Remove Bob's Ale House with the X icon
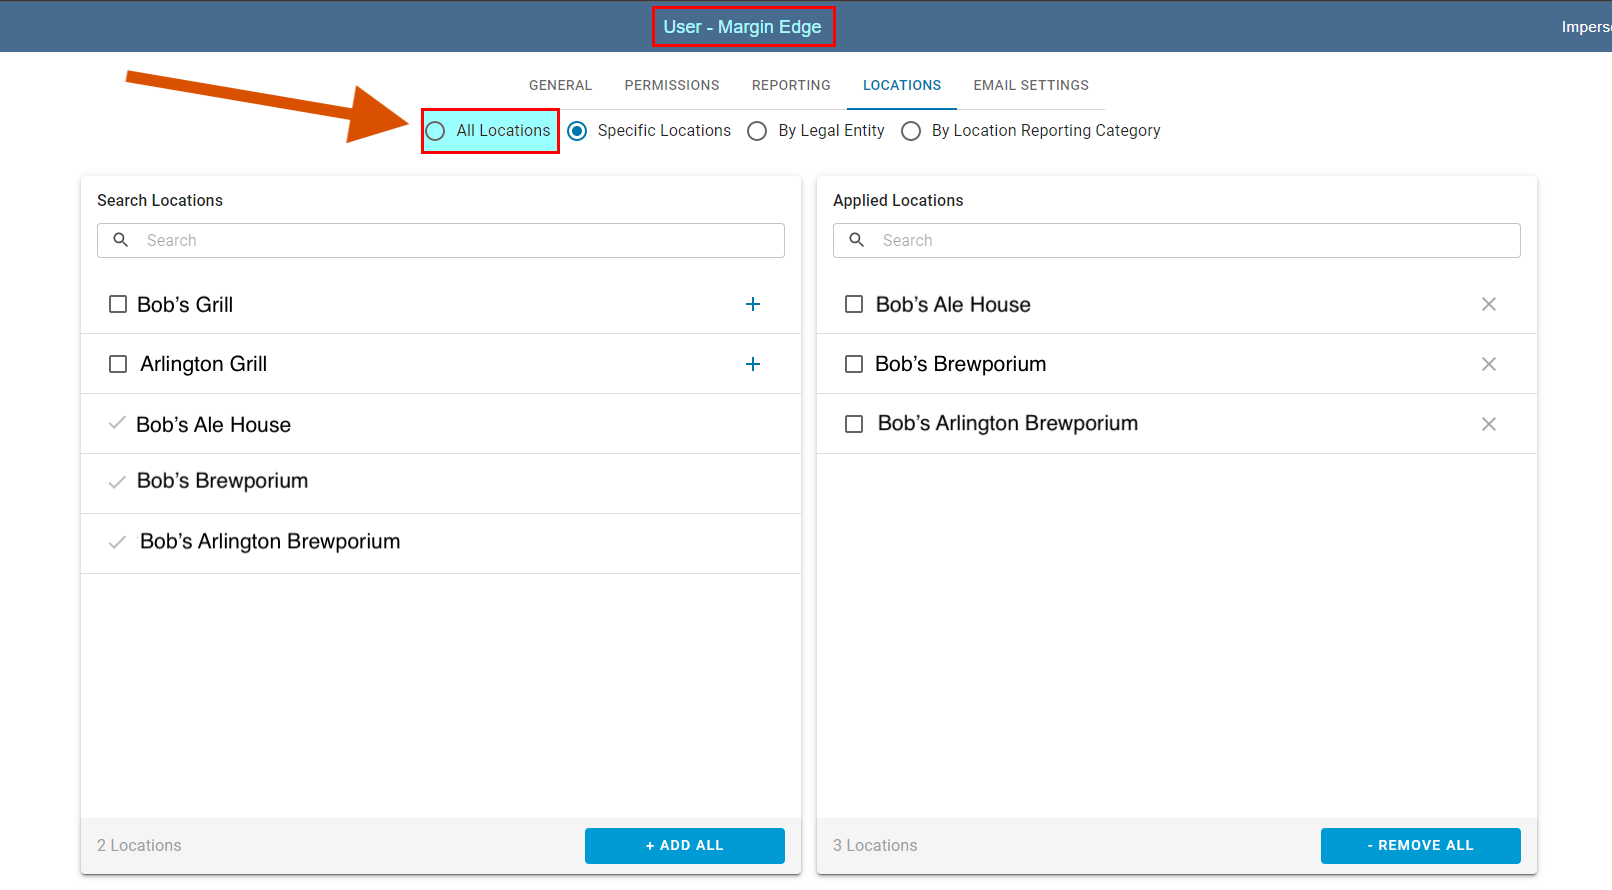Screen dimensions: 1612x890 1488,304
